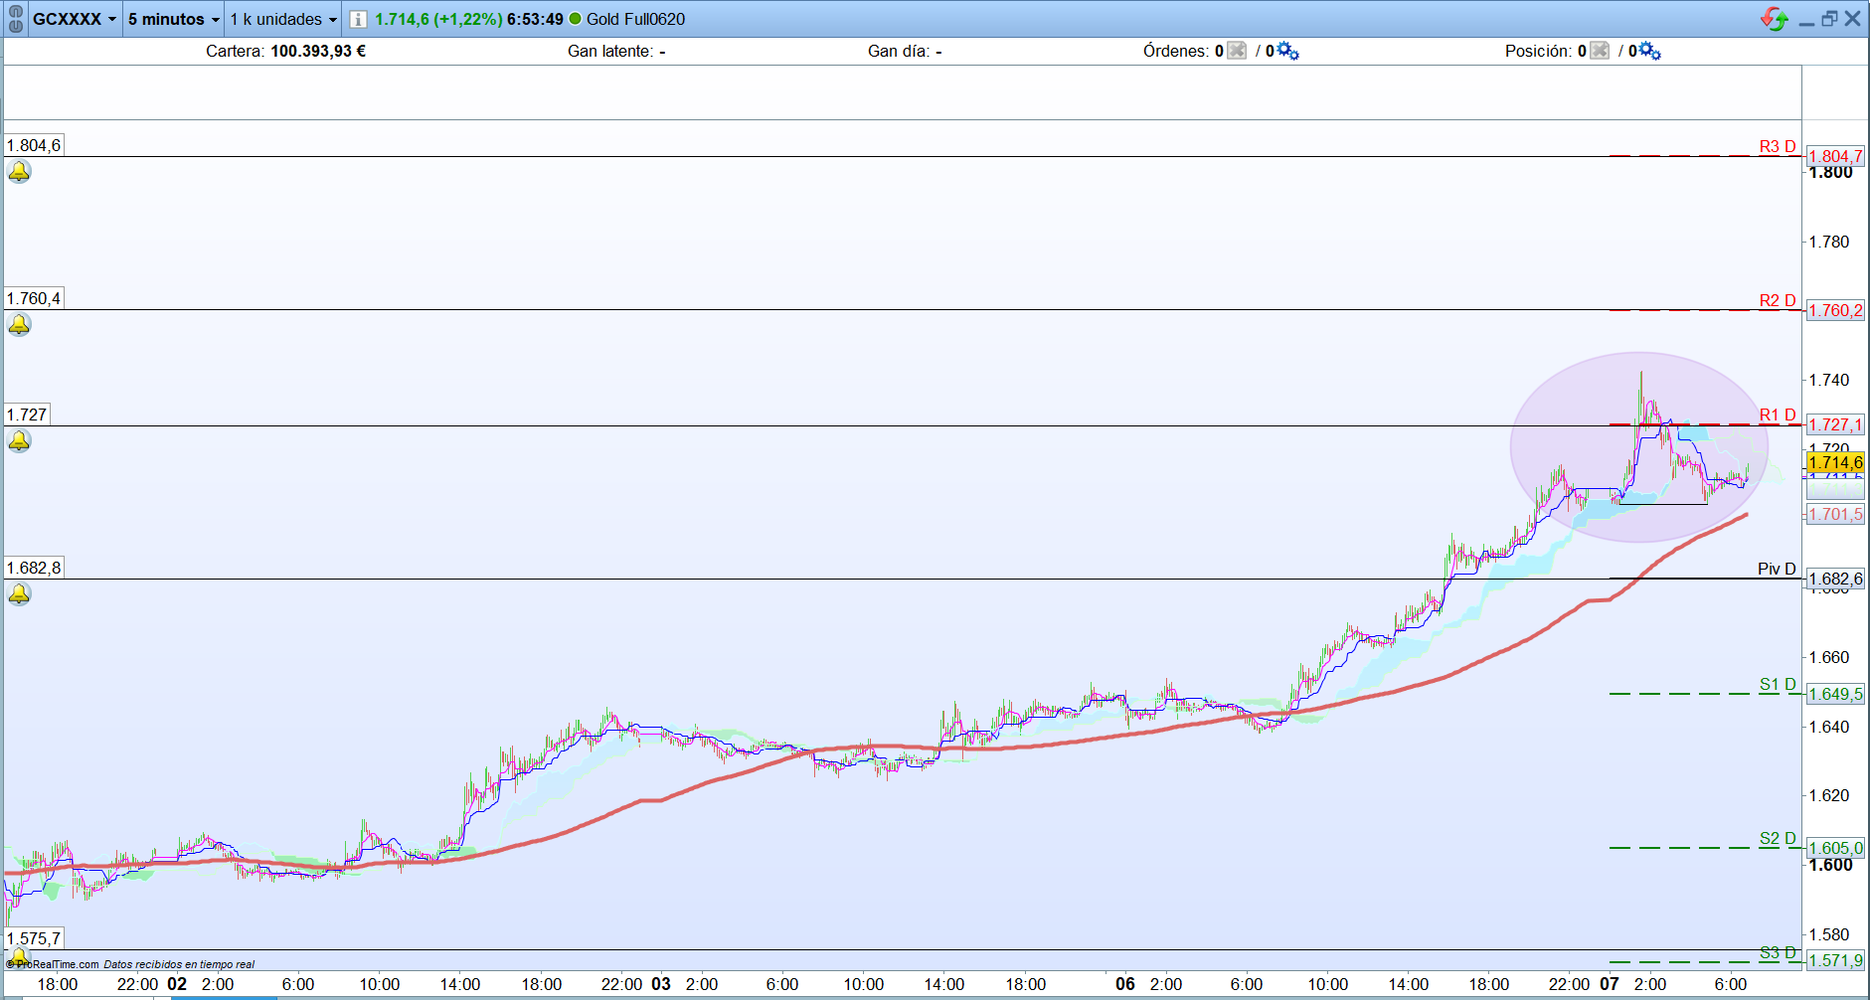Image resolution: width=1870 pixels, height=1000 pixels.
Task: Click the 1.605,0 price axis tag
Action: [1835, 848]
